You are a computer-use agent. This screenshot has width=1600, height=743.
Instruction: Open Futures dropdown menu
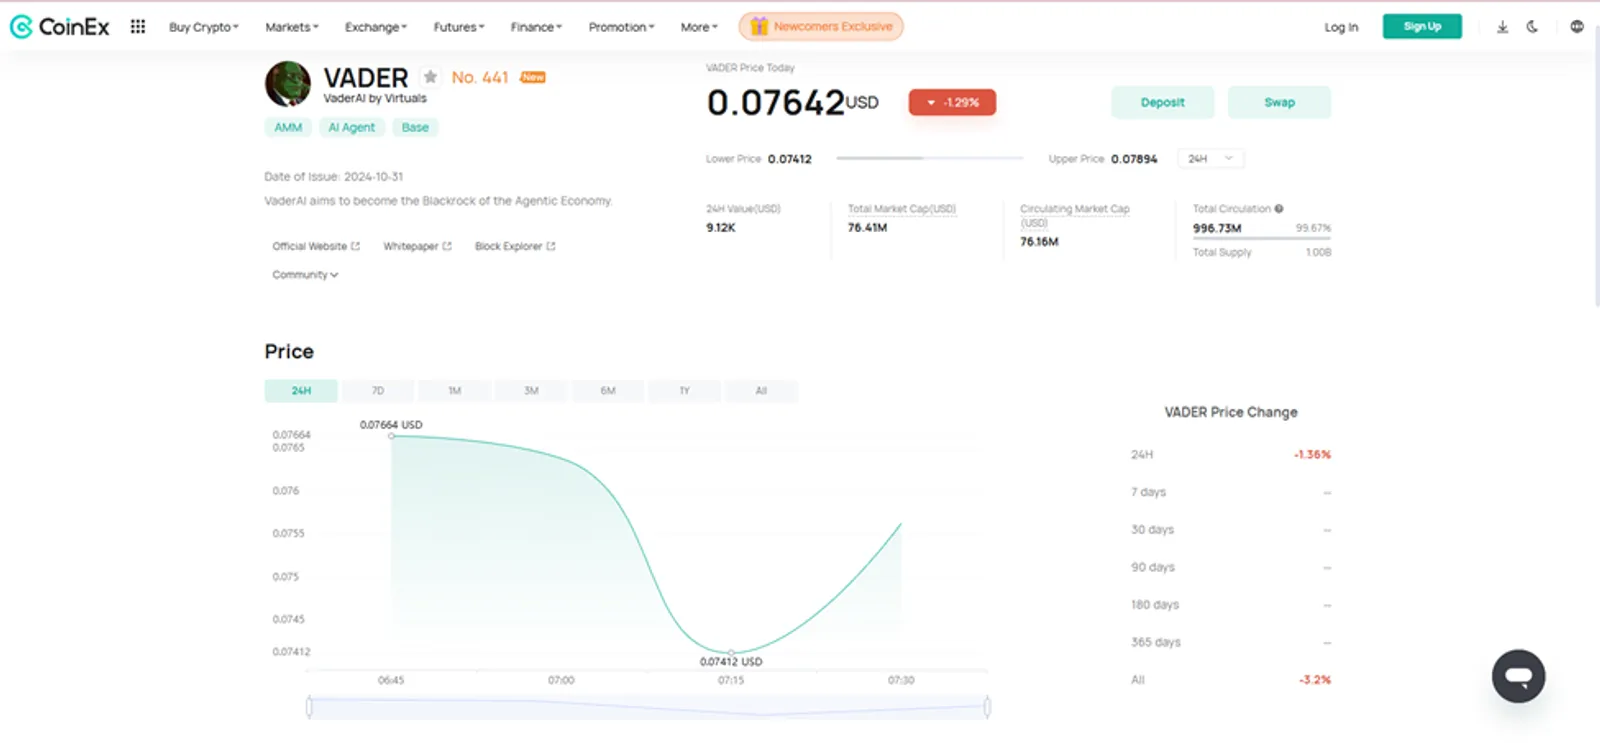(x=459, y=27)
